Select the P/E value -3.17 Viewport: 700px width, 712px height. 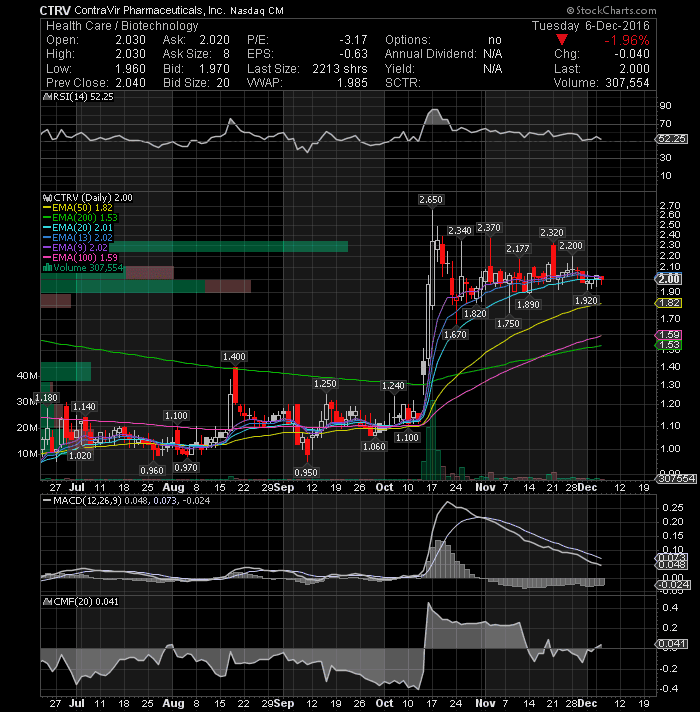[x=353, y=40]
